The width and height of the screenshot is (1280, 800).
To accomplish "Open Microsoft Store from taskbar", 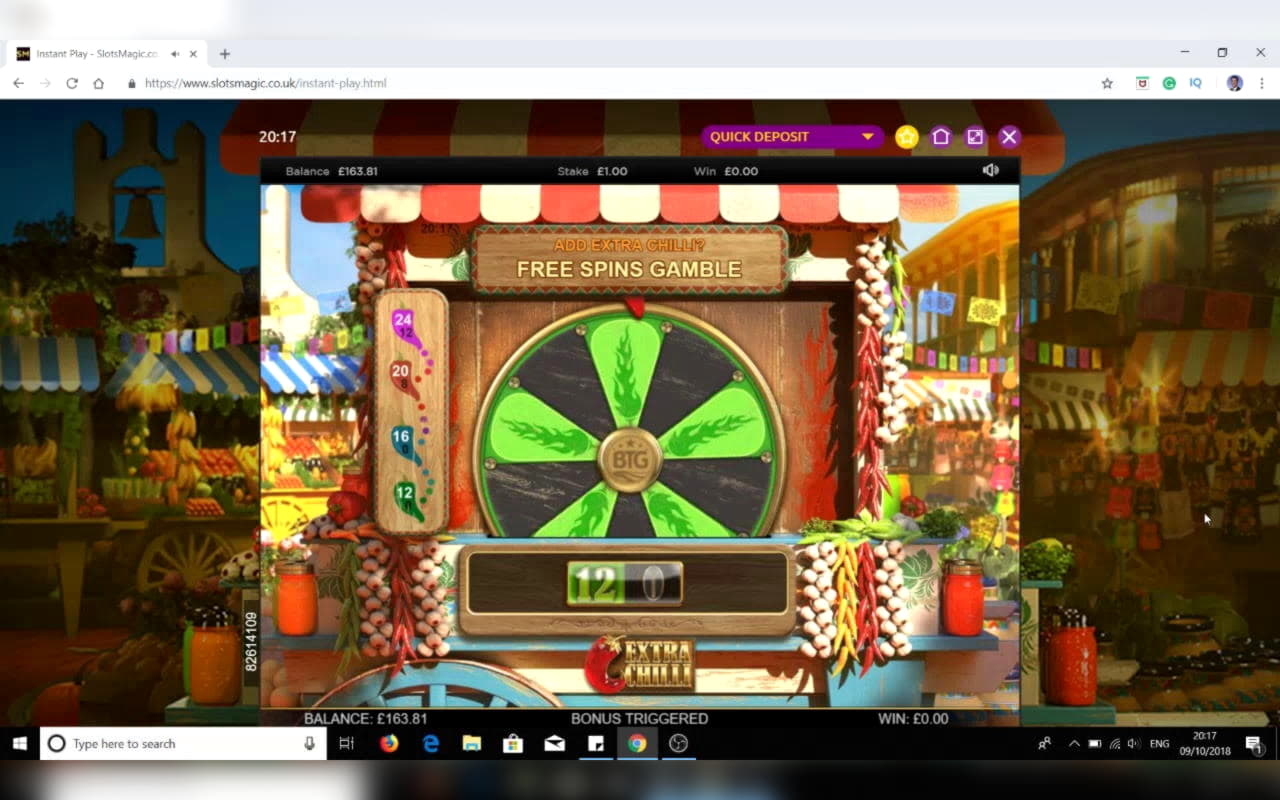I will (513, 743).
